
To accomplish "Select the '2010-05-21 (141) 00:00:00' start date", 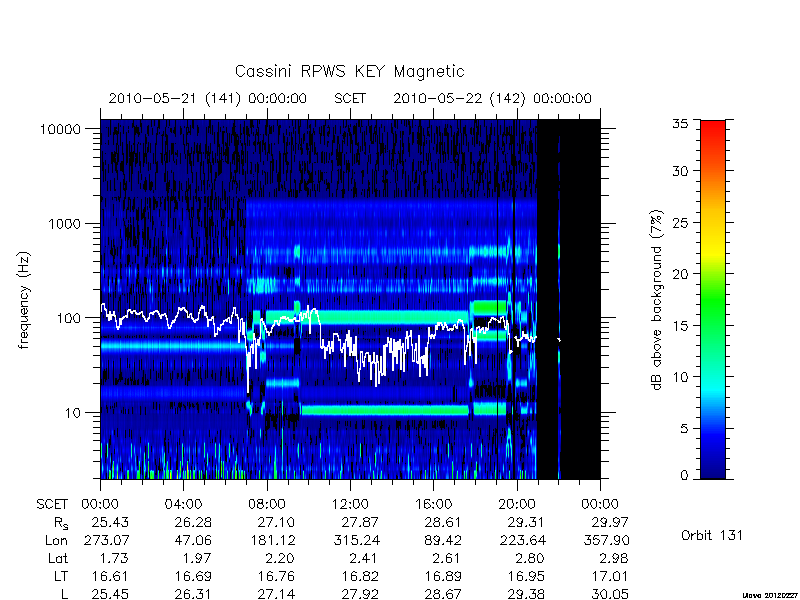I will [208, 98].
